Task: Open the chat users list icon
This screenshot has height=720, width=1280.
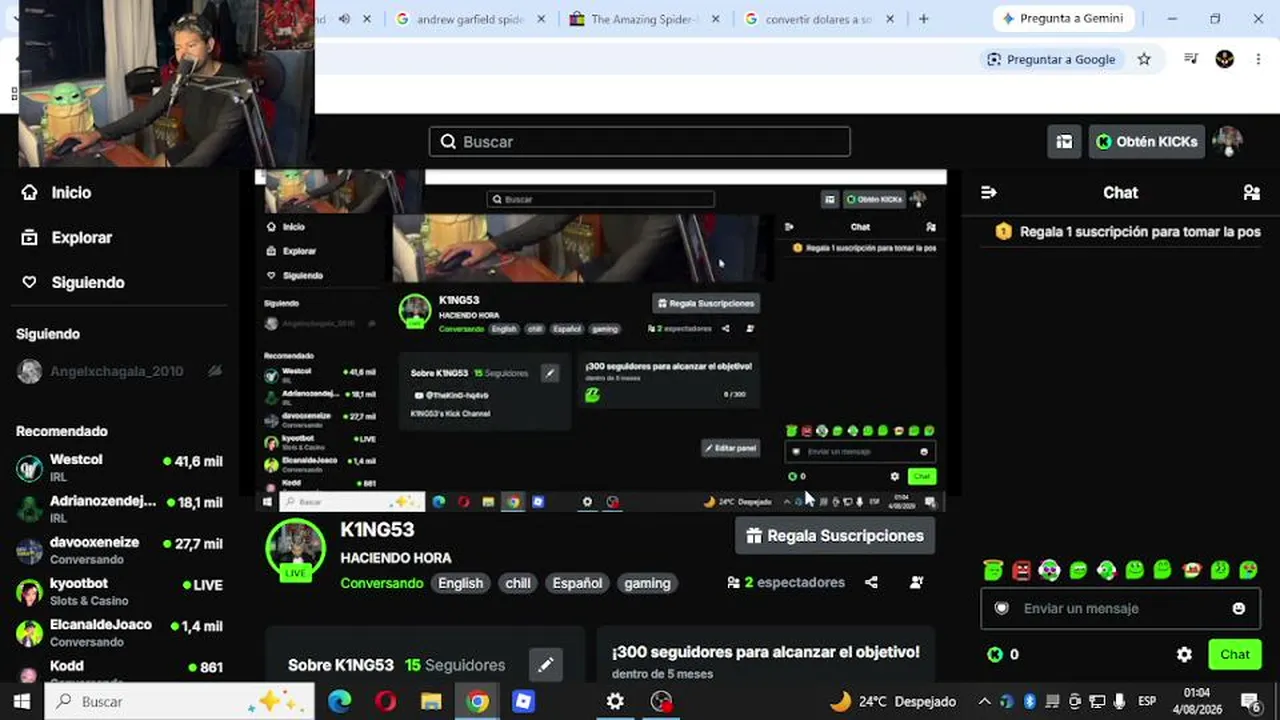Action: pos(1251,193)
